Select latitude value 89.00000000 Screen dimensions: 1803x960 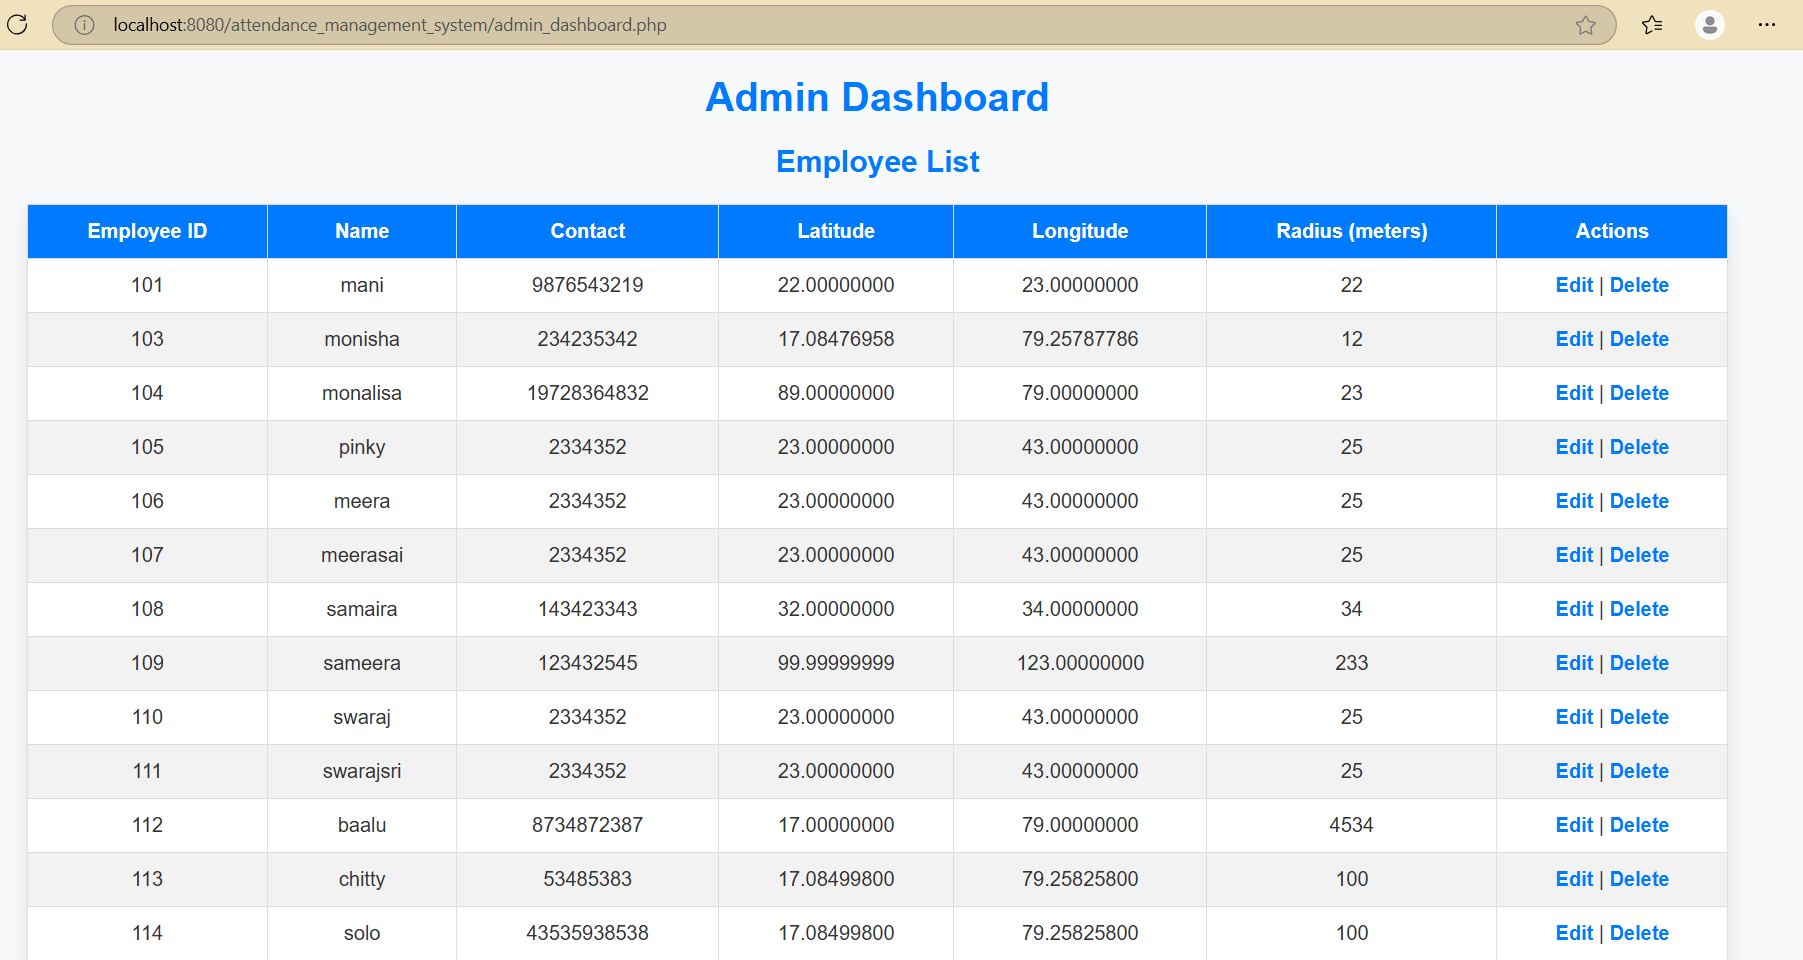(836, 393)
